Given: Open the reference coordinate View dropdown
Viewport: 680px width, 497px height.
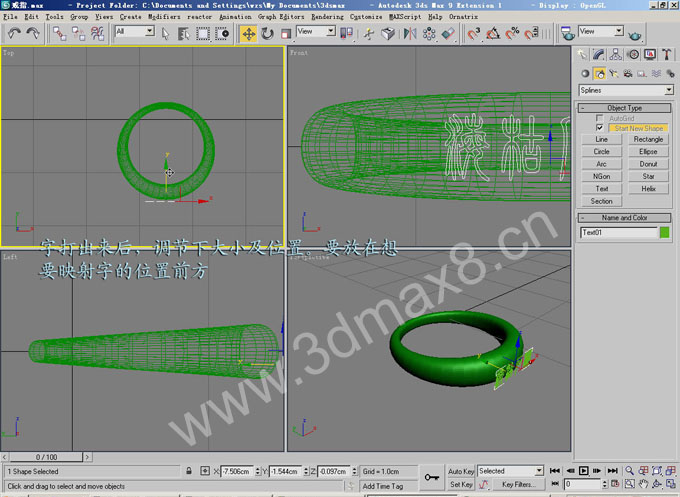Looking at the screenshot, I should 316,31.
